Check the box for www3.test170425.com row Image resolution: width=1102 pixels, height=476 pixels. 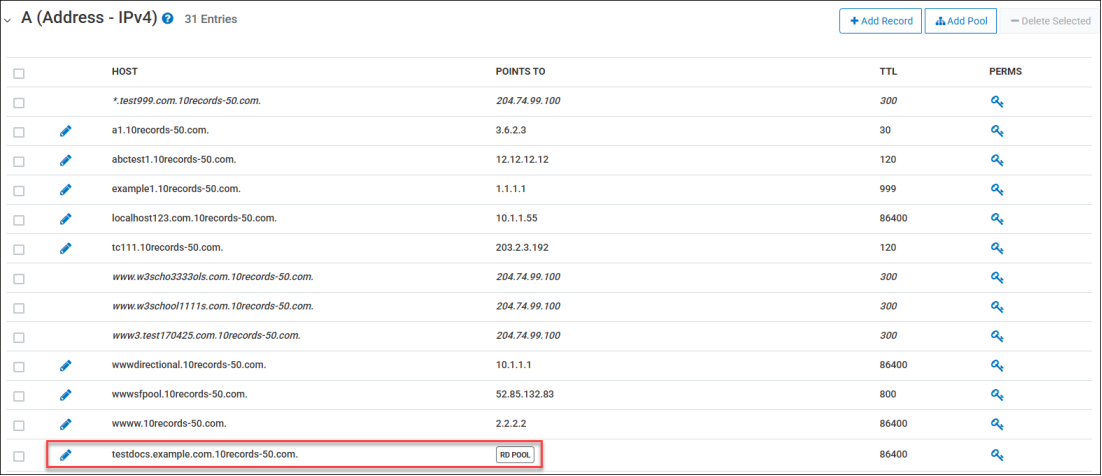pyautogui.click(x=19, y=337)
